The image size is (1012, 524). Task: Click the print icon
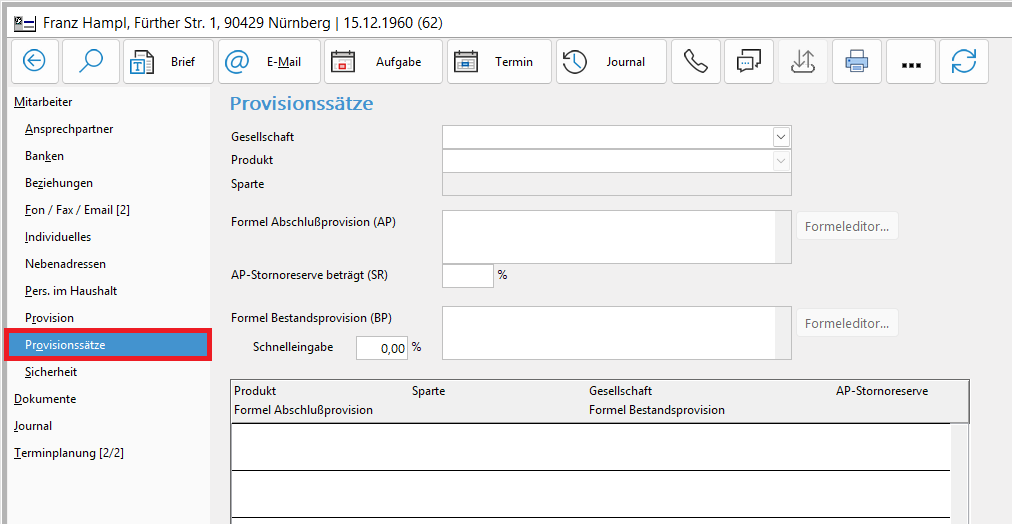point(857,62)
